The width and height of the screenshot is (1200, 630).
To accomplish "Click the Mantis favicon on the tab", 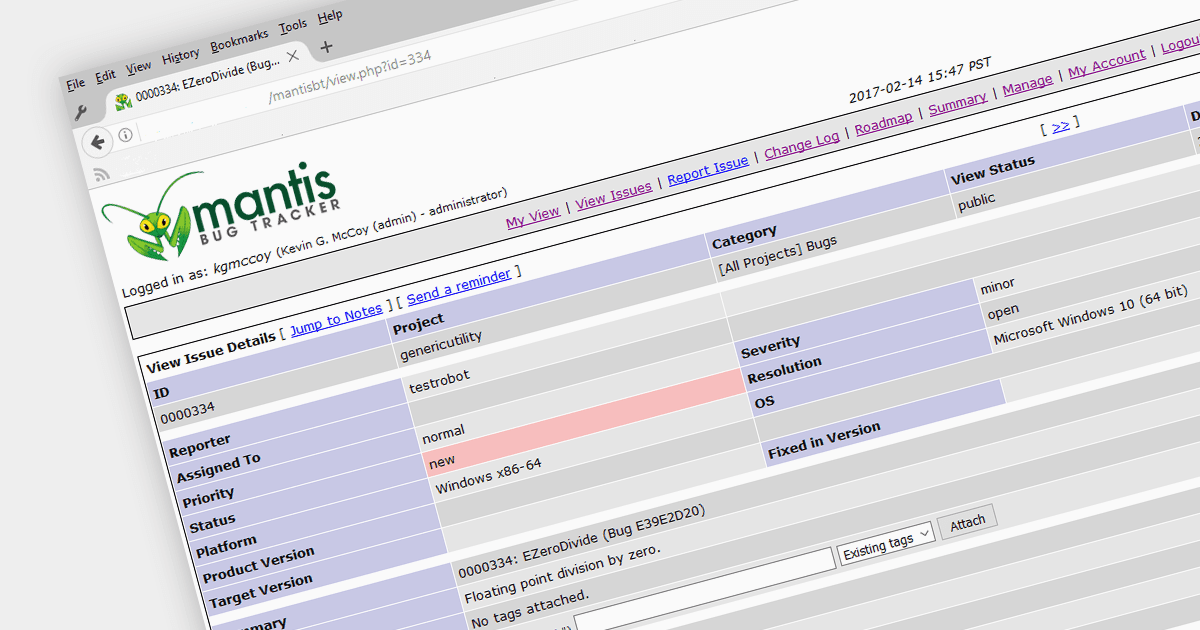I will (123, 101).
